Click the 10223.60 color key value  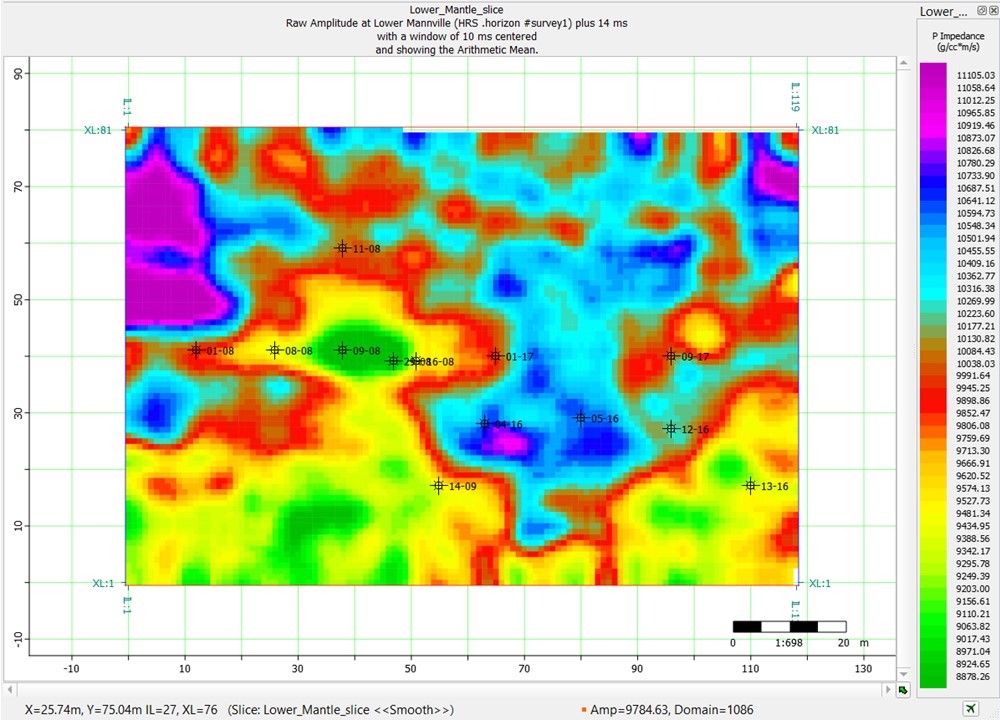(x=975, y=313)
